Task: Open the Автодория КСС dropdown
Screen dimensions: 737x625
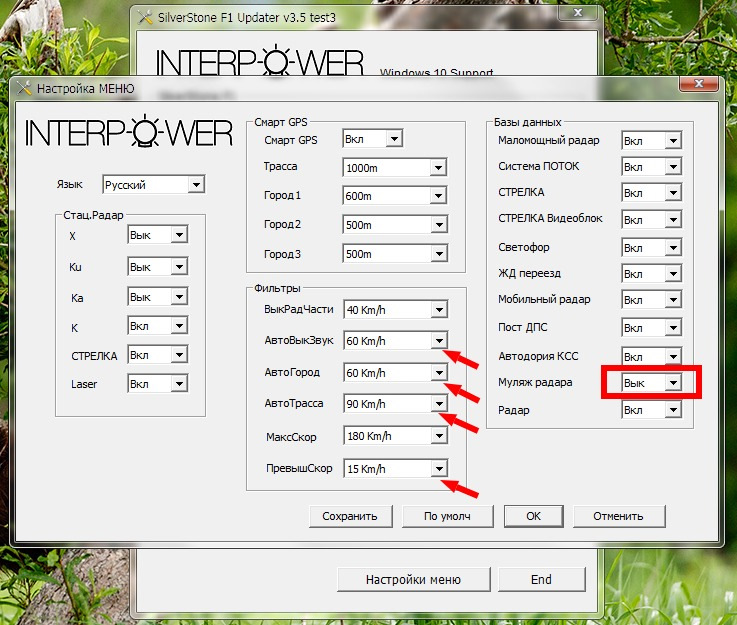Action: point(651,356)
